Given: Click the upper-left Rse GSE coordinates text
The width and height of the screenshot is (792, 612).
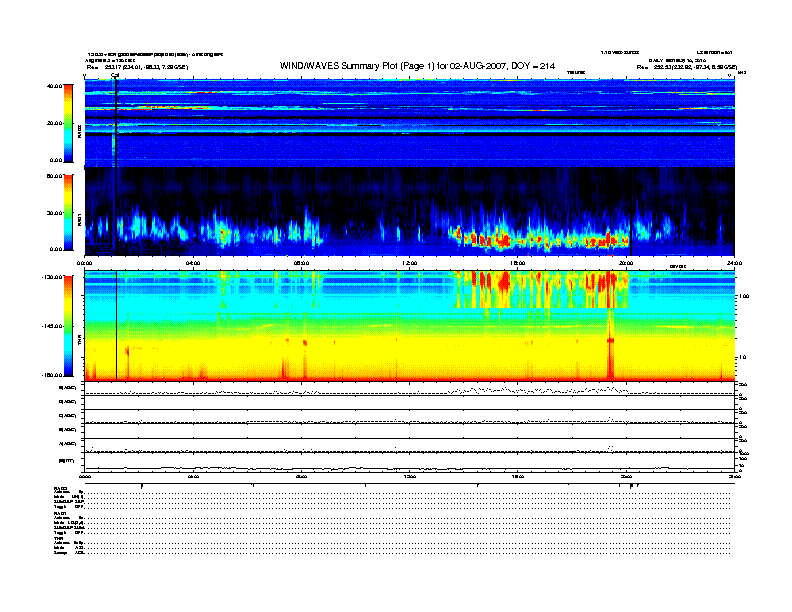Looking at the screenshot, I should 137,67.
